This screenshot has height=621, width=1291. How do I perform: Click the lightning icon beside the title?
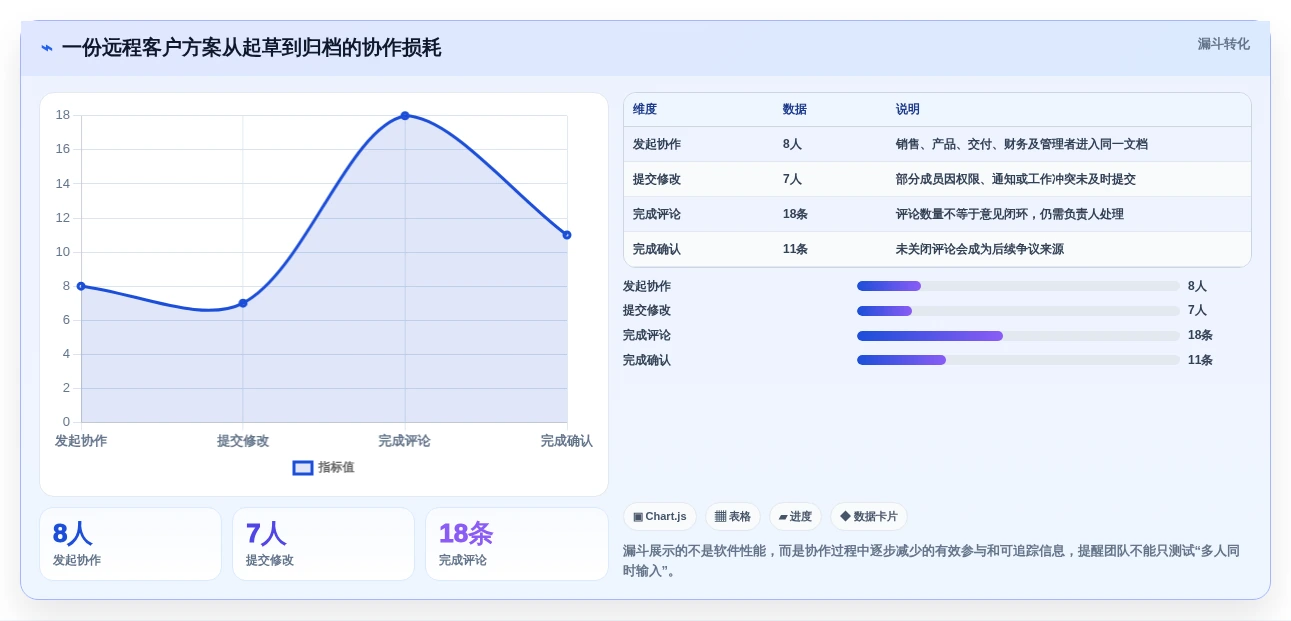(x=47, y=48)
